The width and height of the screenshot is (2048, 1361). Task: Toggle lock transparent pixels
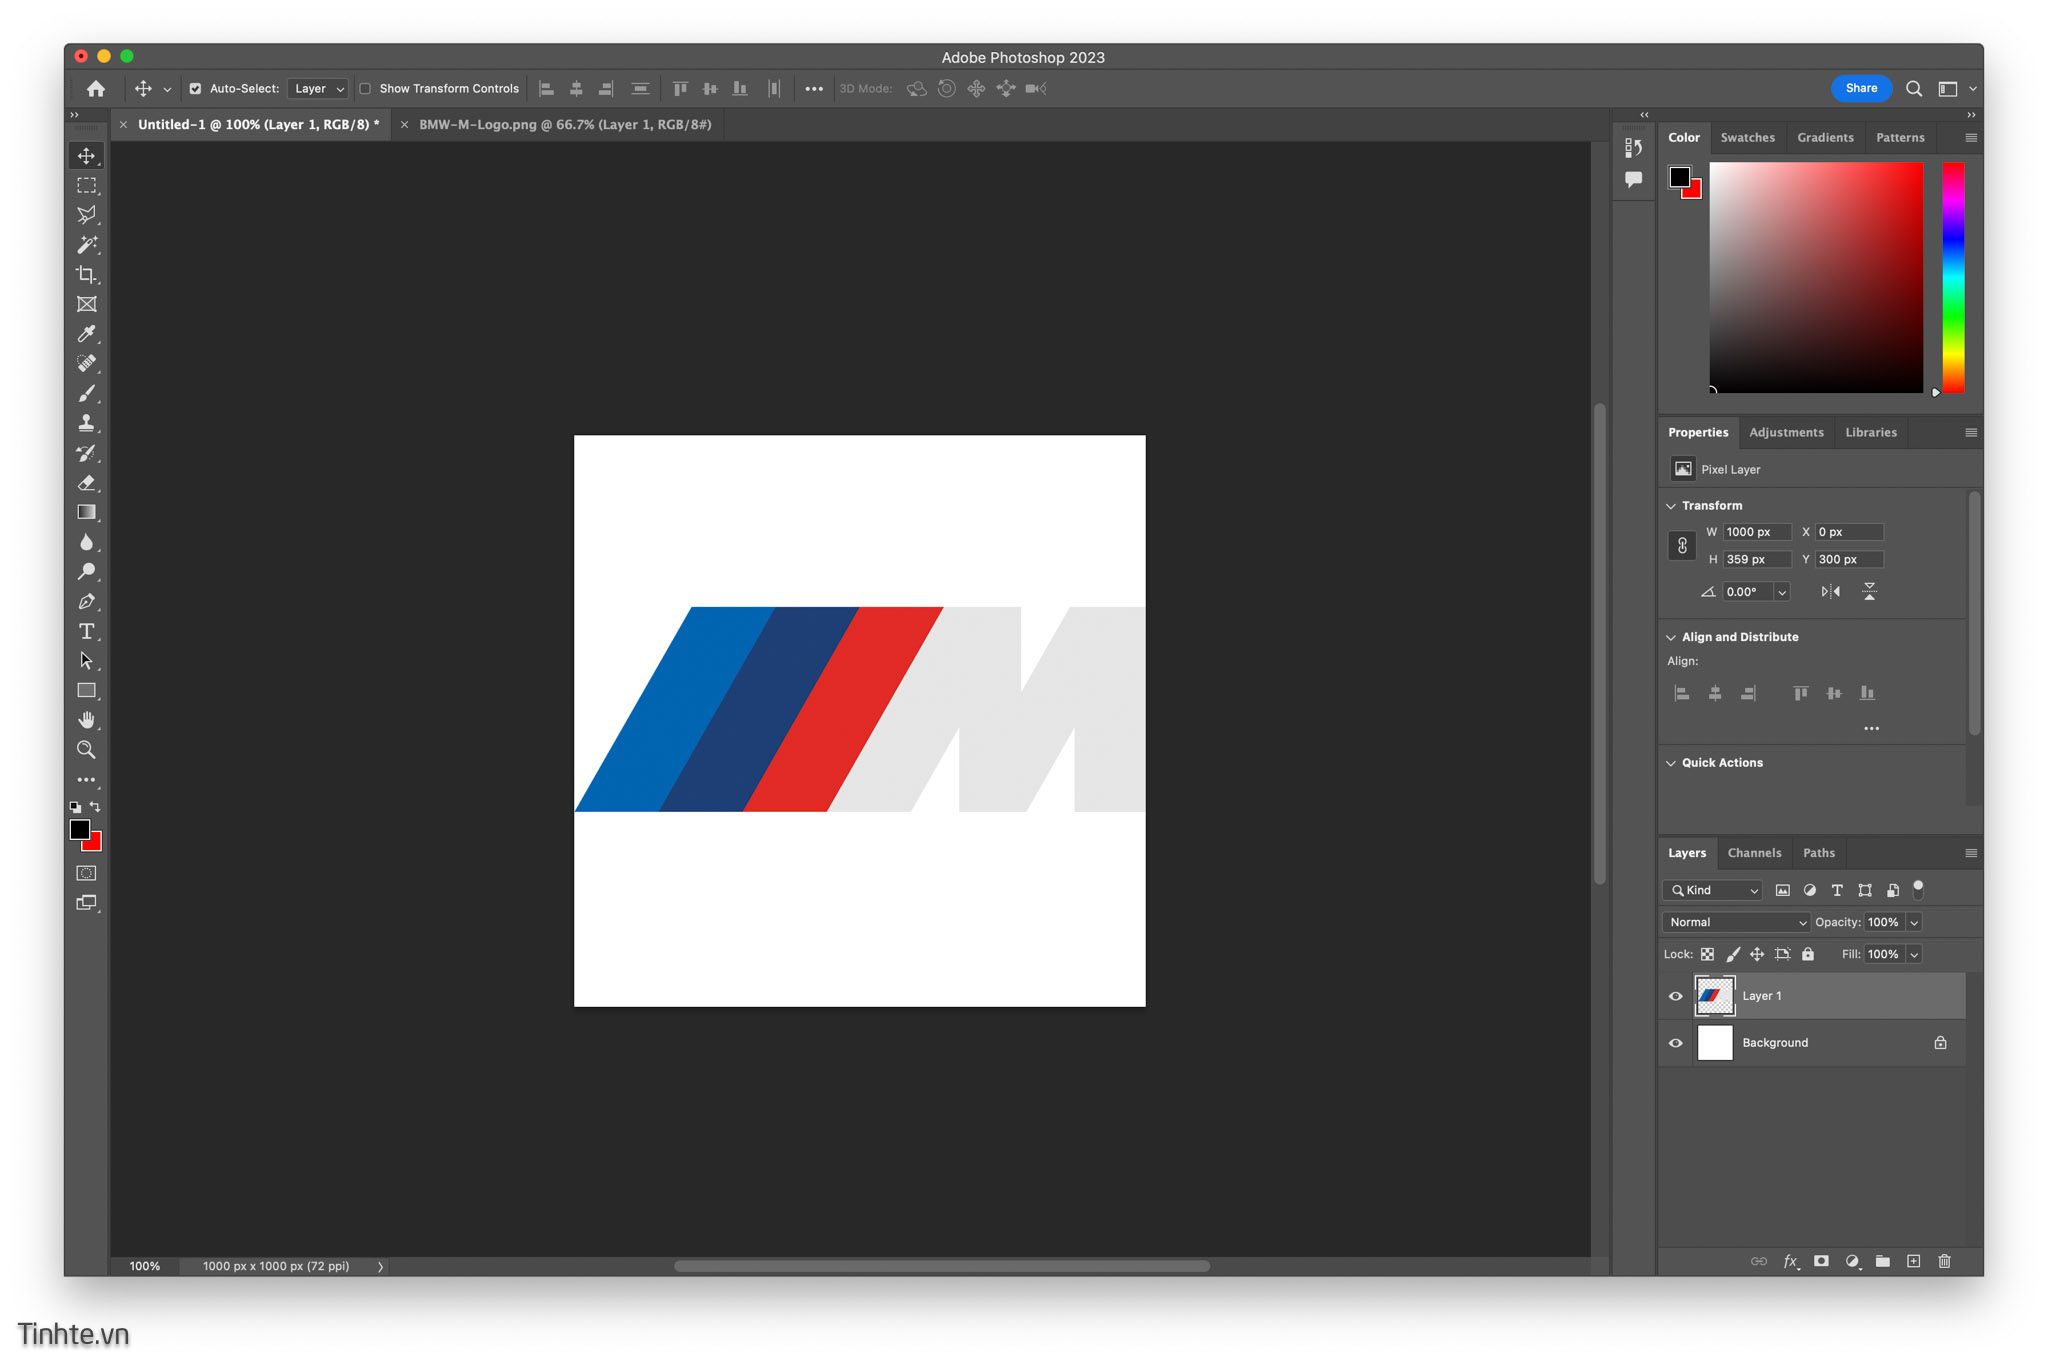pos(1707,954)
